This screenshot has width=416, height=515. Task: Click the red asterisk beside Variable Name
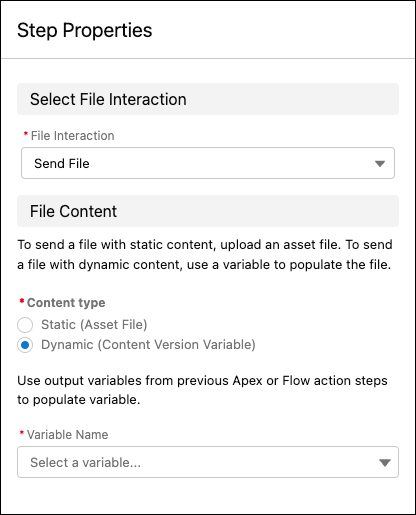click(22, 433)
